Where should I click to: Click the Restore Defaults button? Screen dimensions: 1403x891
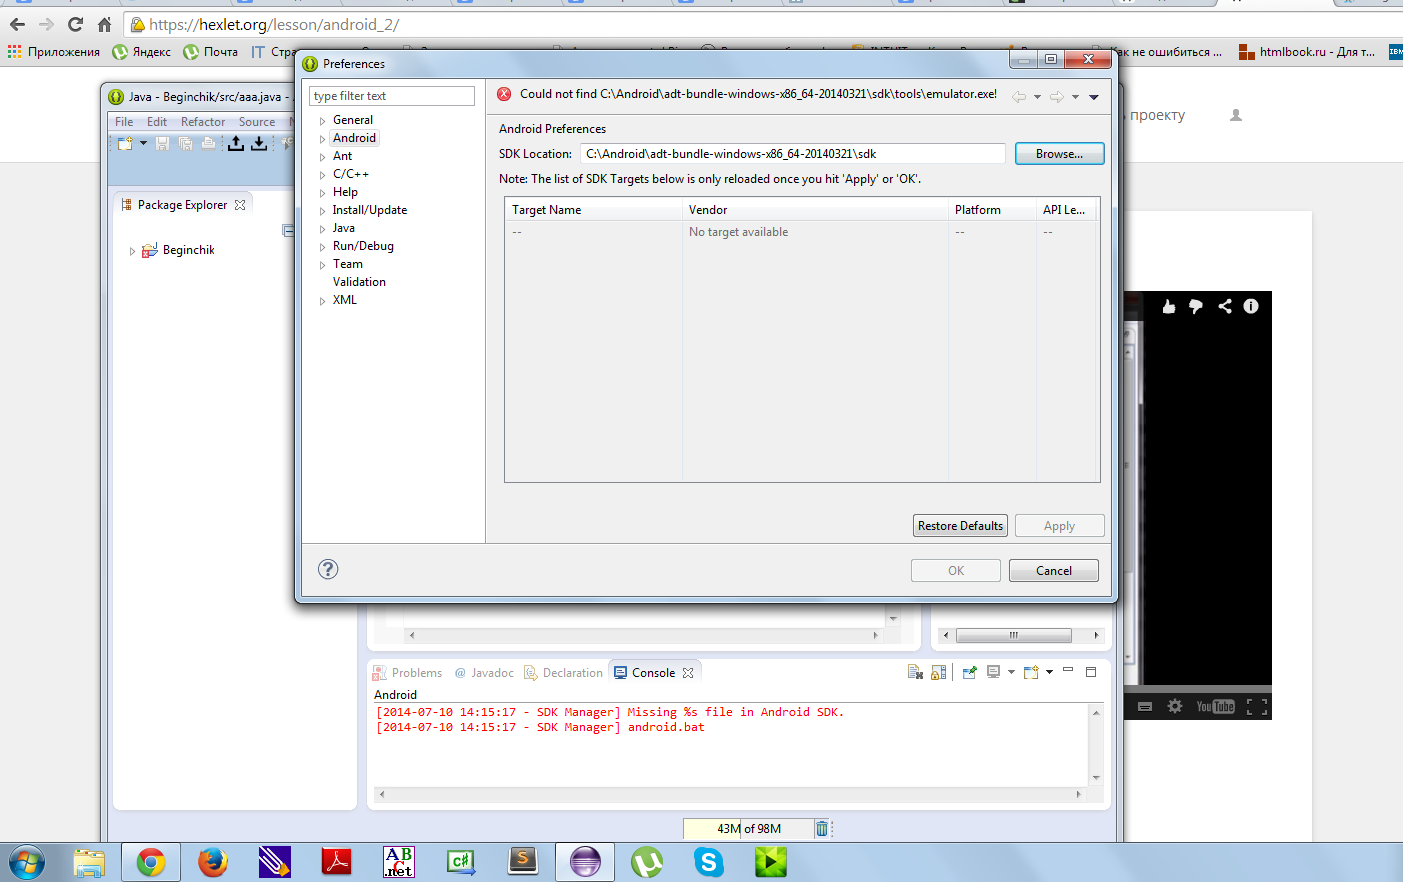coord(960,526)
